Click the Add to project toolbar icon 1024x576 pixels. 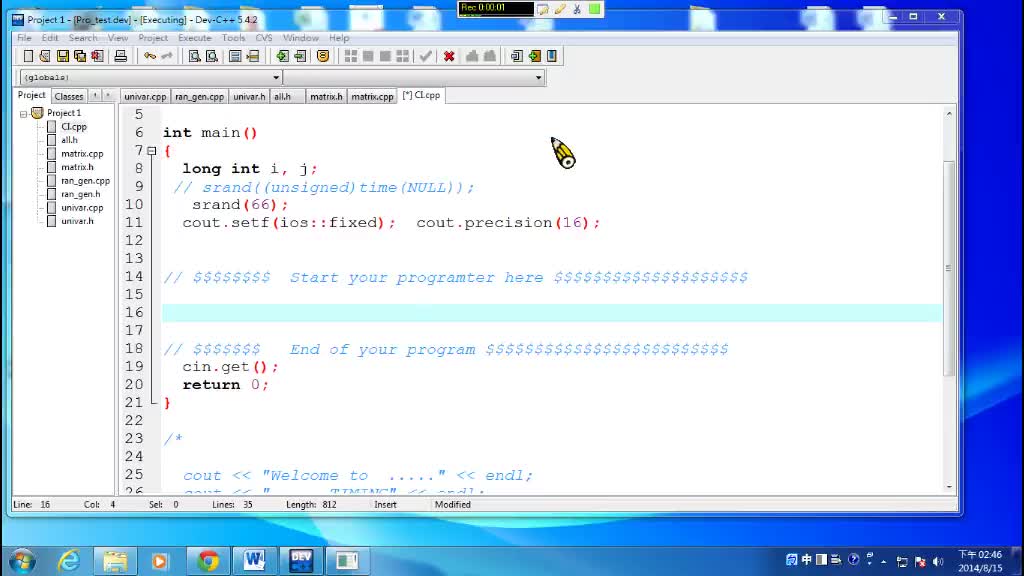[x=534, y=56]
